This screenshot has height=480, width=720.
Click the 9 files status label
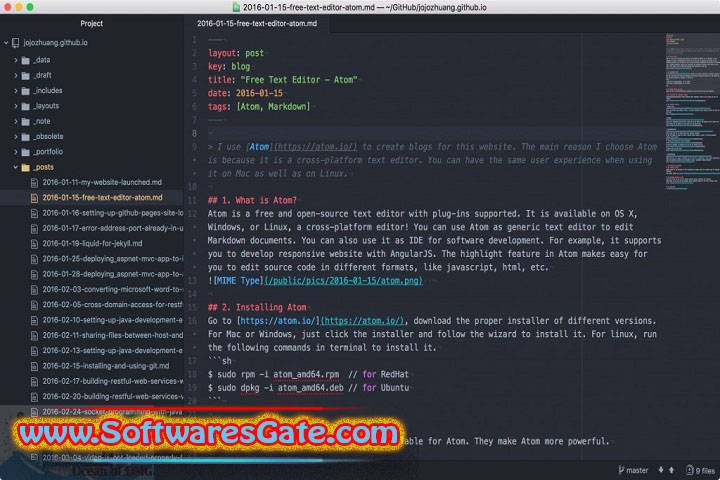click(x=705, y=471)
